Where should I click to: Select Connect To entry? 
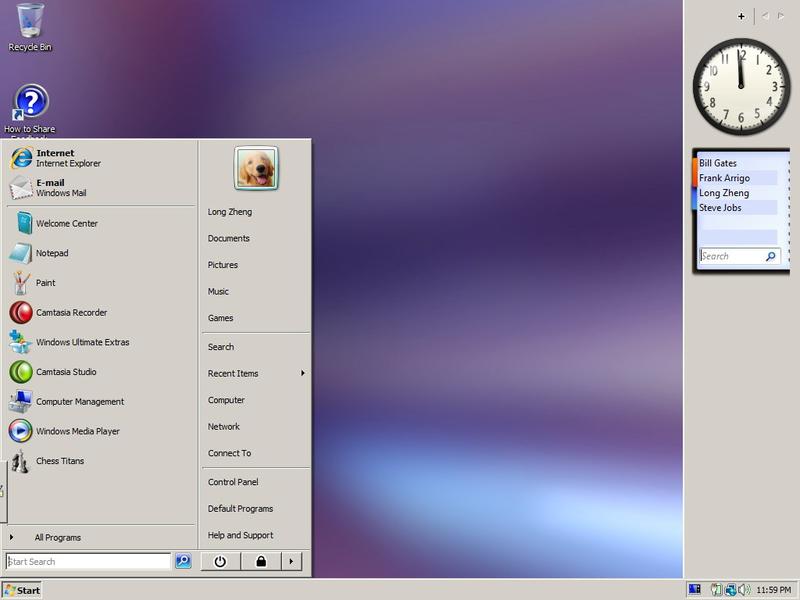(x=229, y=453)
